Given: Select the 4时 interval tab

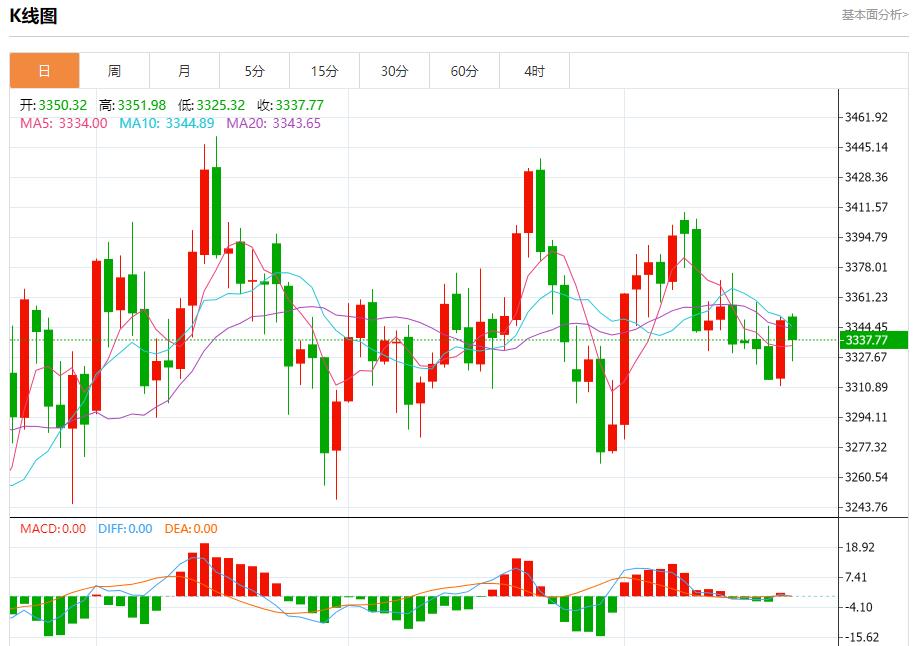Looking at the screenshot, I should tap(534, 70).
